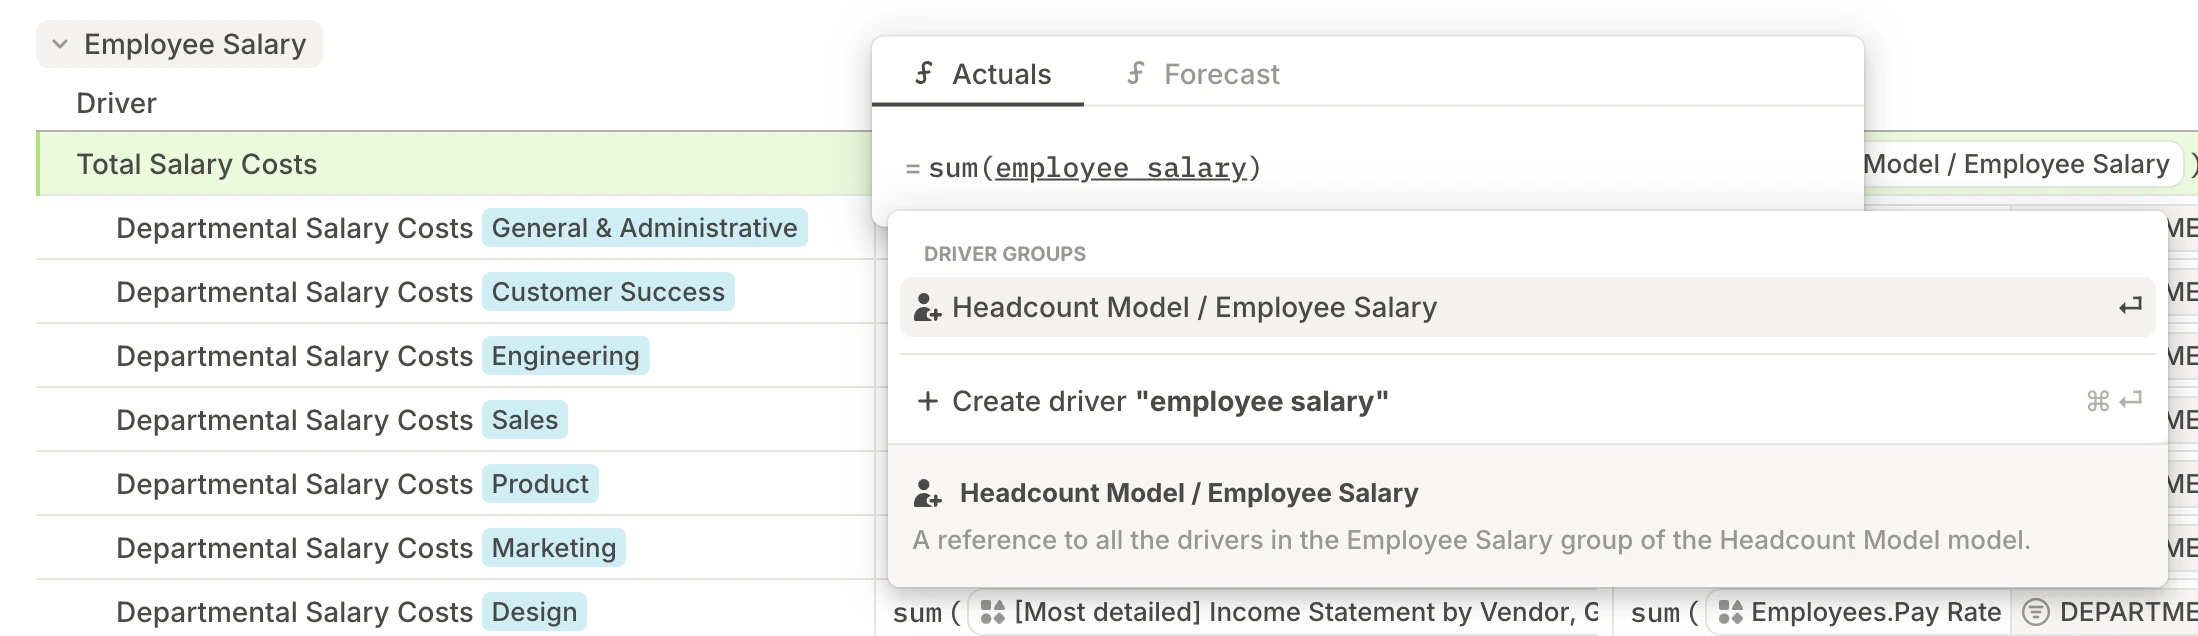Viewport: 2198px width, 636px height.
Task: Select Departmental Salary Costs row for Engineering
Action: pyautogui.click(x=455, y=356)
